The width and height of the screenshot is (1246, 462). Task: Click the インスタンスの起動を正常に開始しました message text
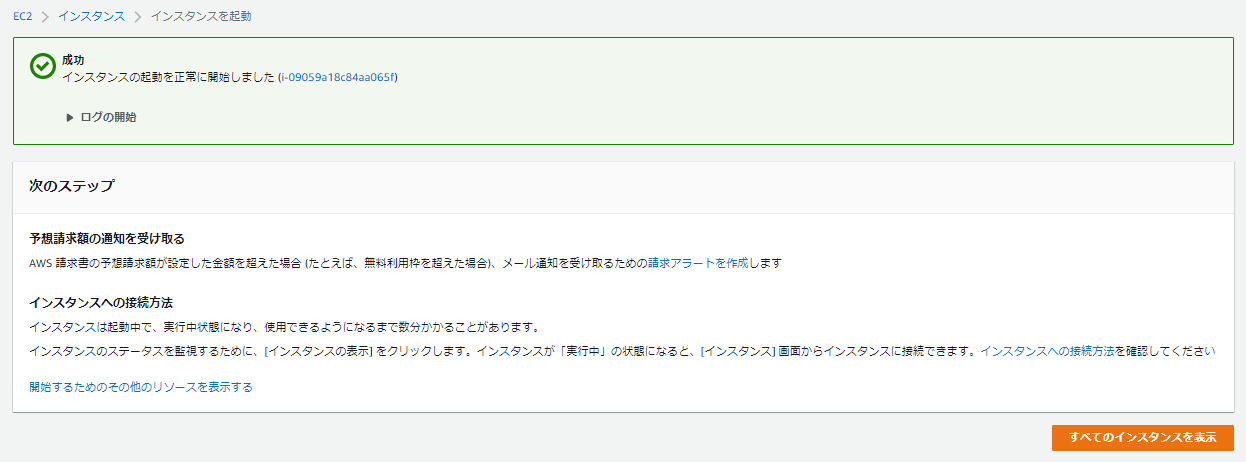coord(168,77)
